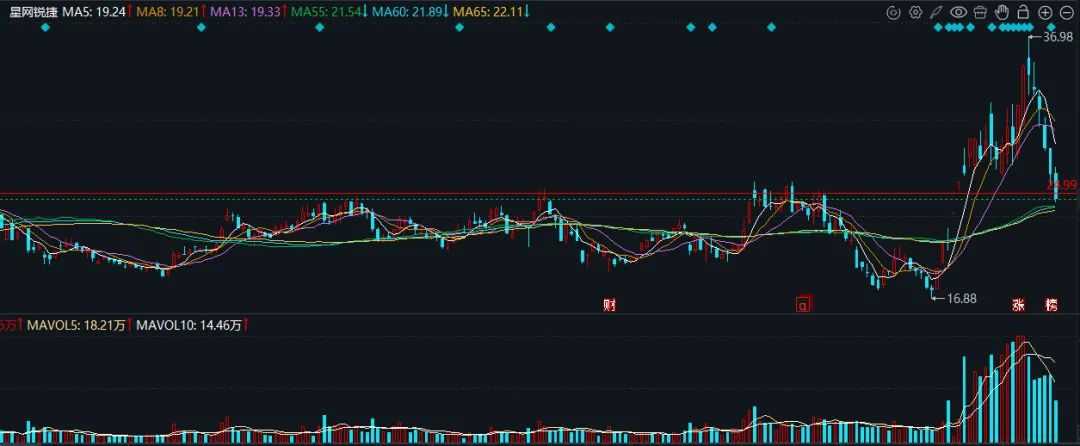The image size is (1080, 446).
Task: Open the toolbox briefcase icon
Action: (x=981, y=12)
